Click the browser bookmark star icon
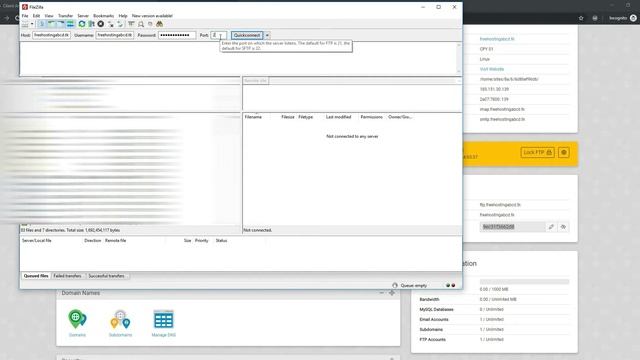The height and width of the screenshot is (360, 640). [x=581, y=18]
